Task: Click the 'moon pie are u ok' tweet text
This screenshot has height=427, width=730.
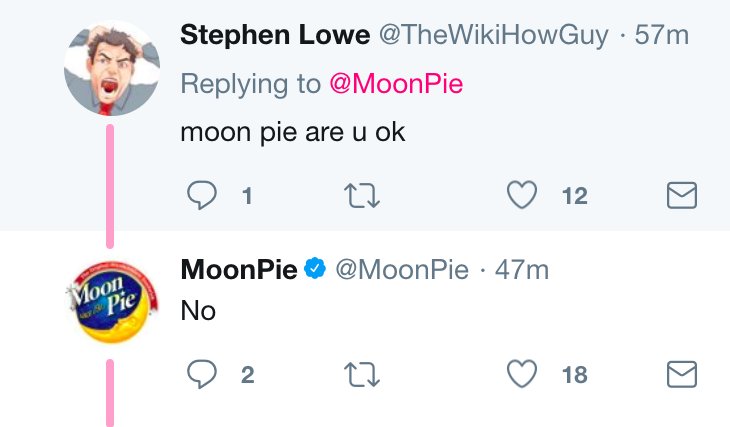Action: 293,133
